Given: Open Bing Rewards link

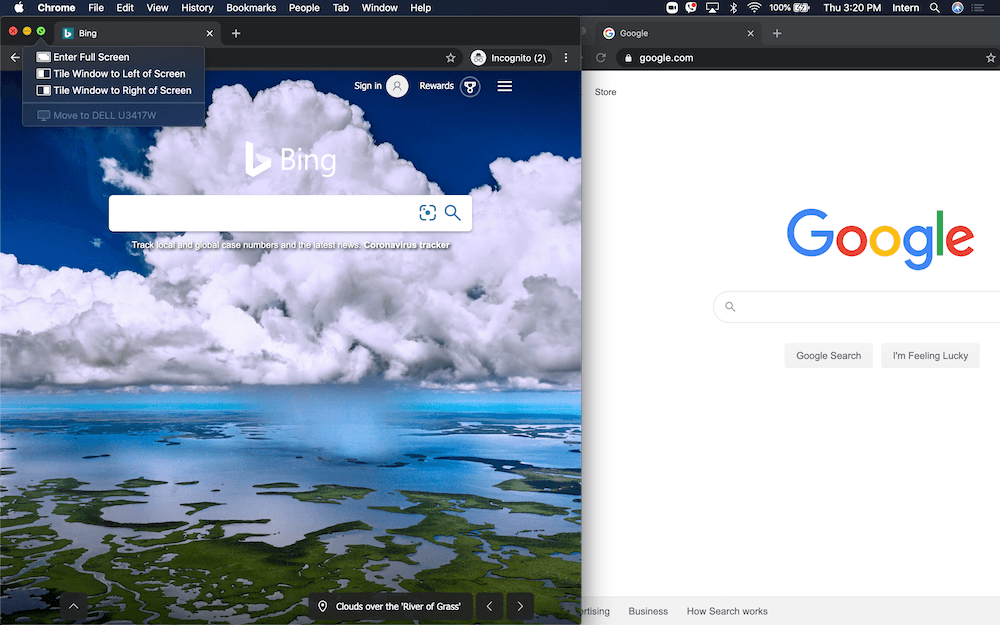Looking at the screenshot, I should click(x=436, y=85).
